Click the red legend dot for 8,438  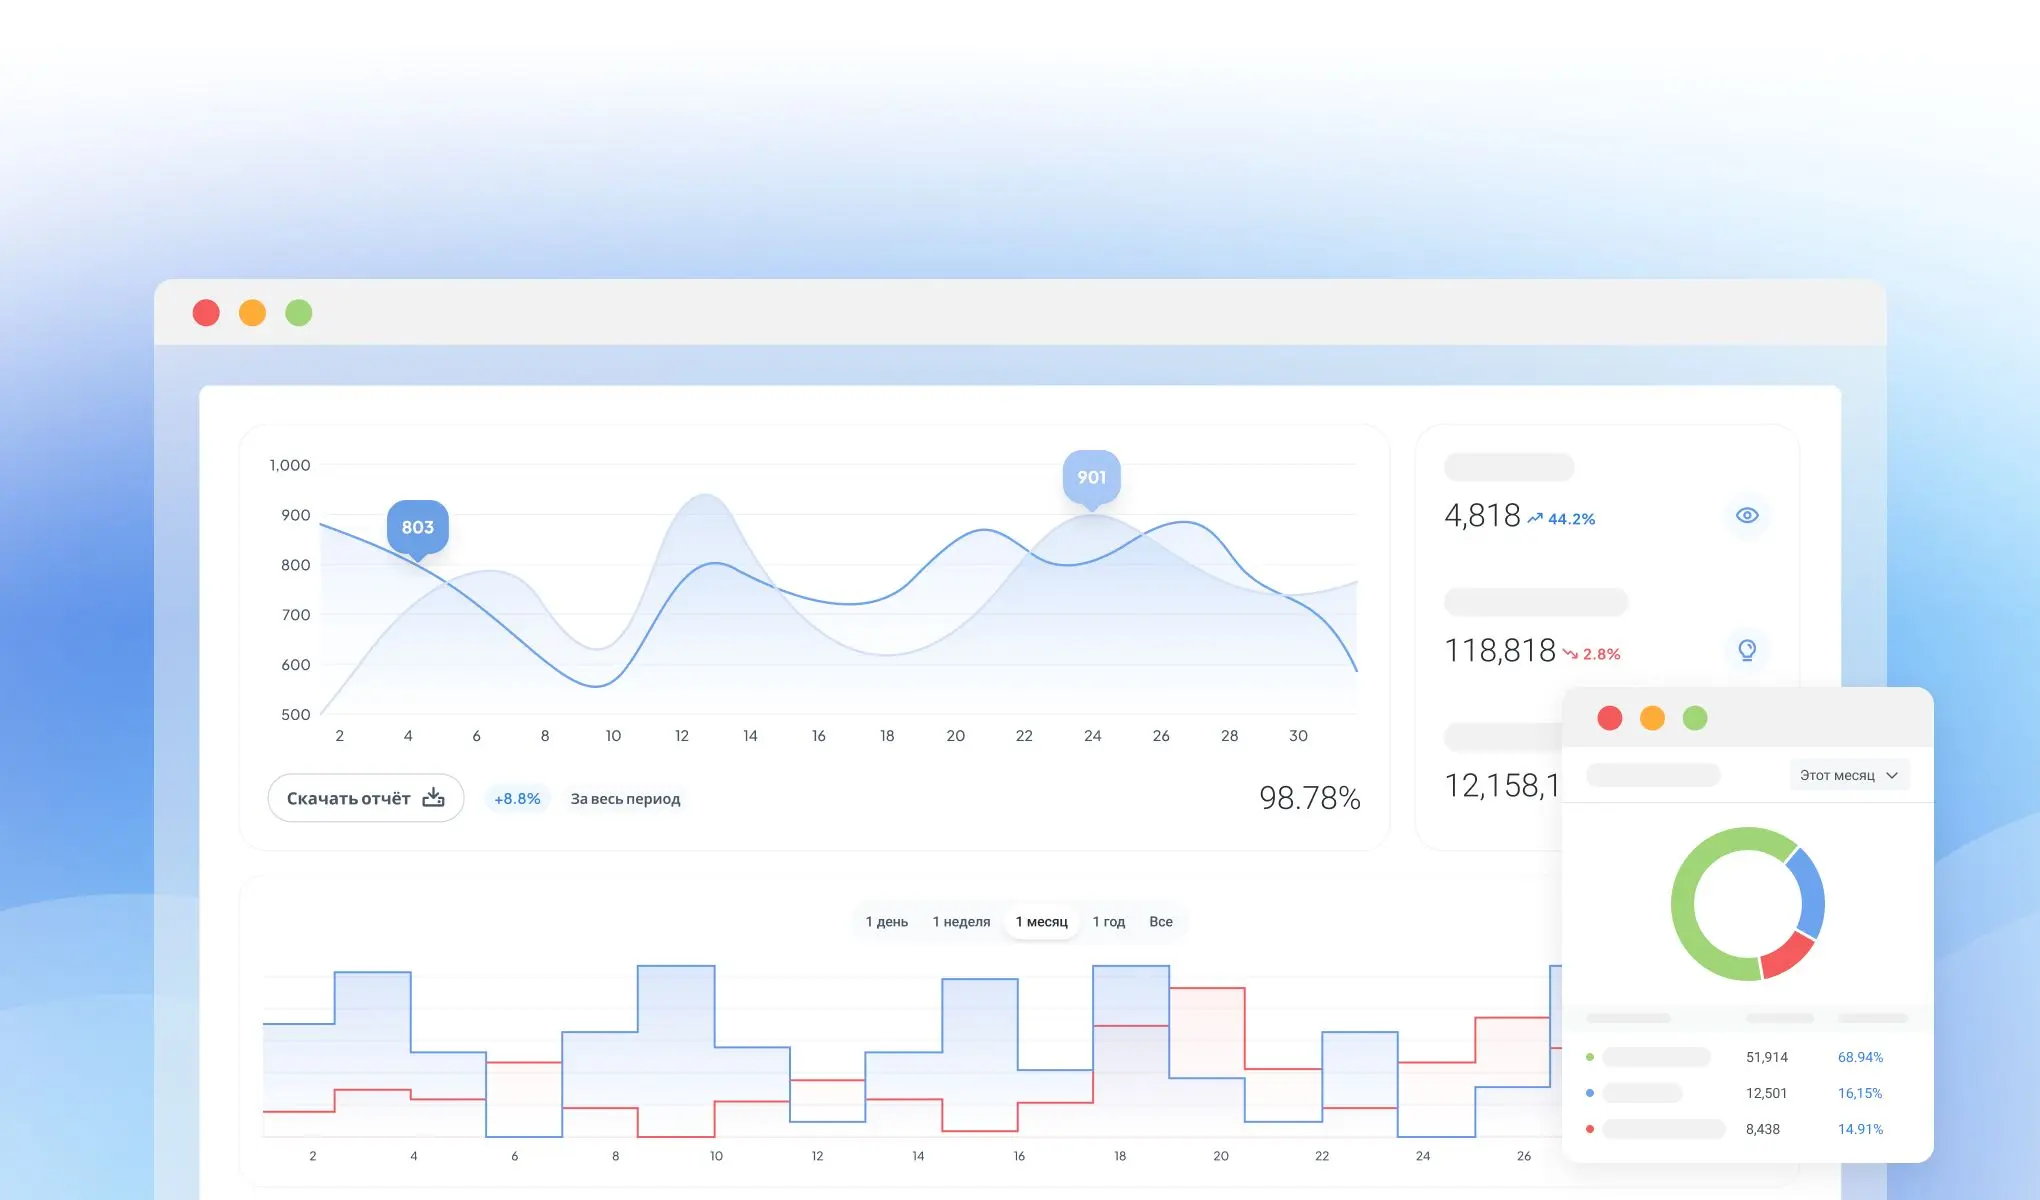coord(1590,1129)
